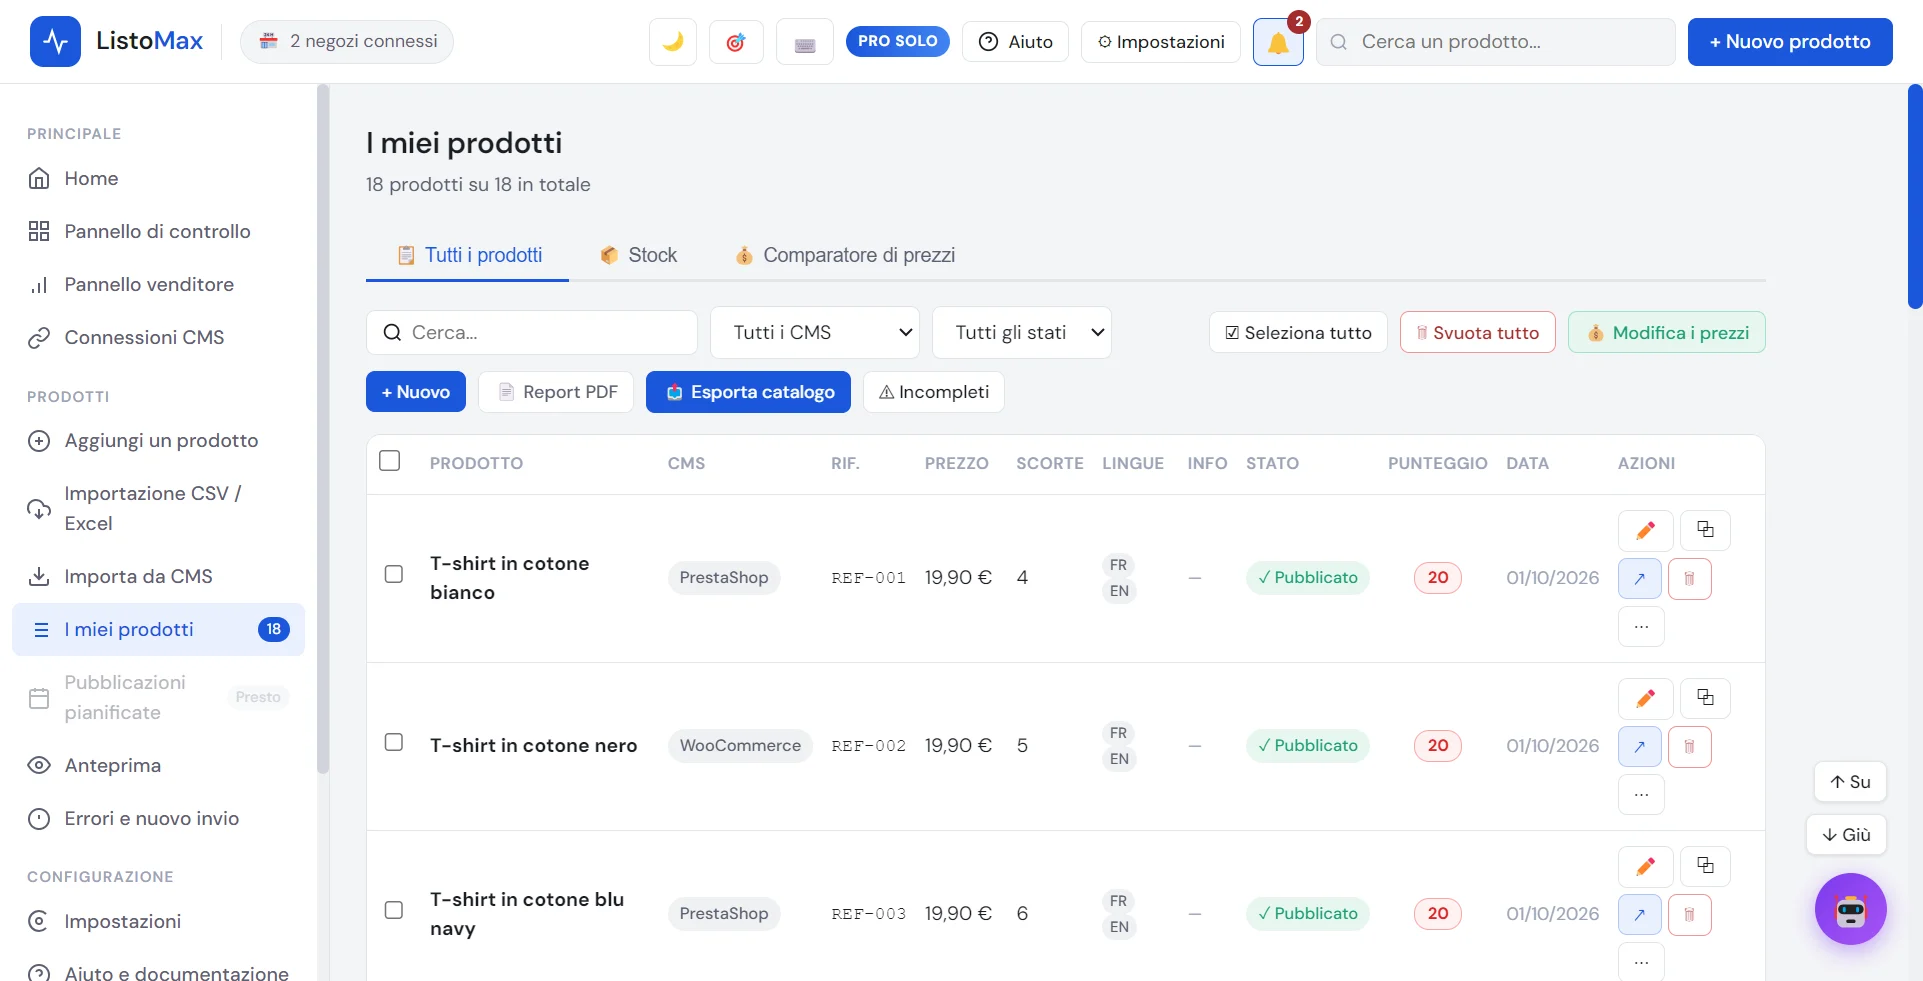Duplicate T-shirt in cotone bianco
The width and height of the screenshot is (1923, 981).
(x=1705, y=530)
